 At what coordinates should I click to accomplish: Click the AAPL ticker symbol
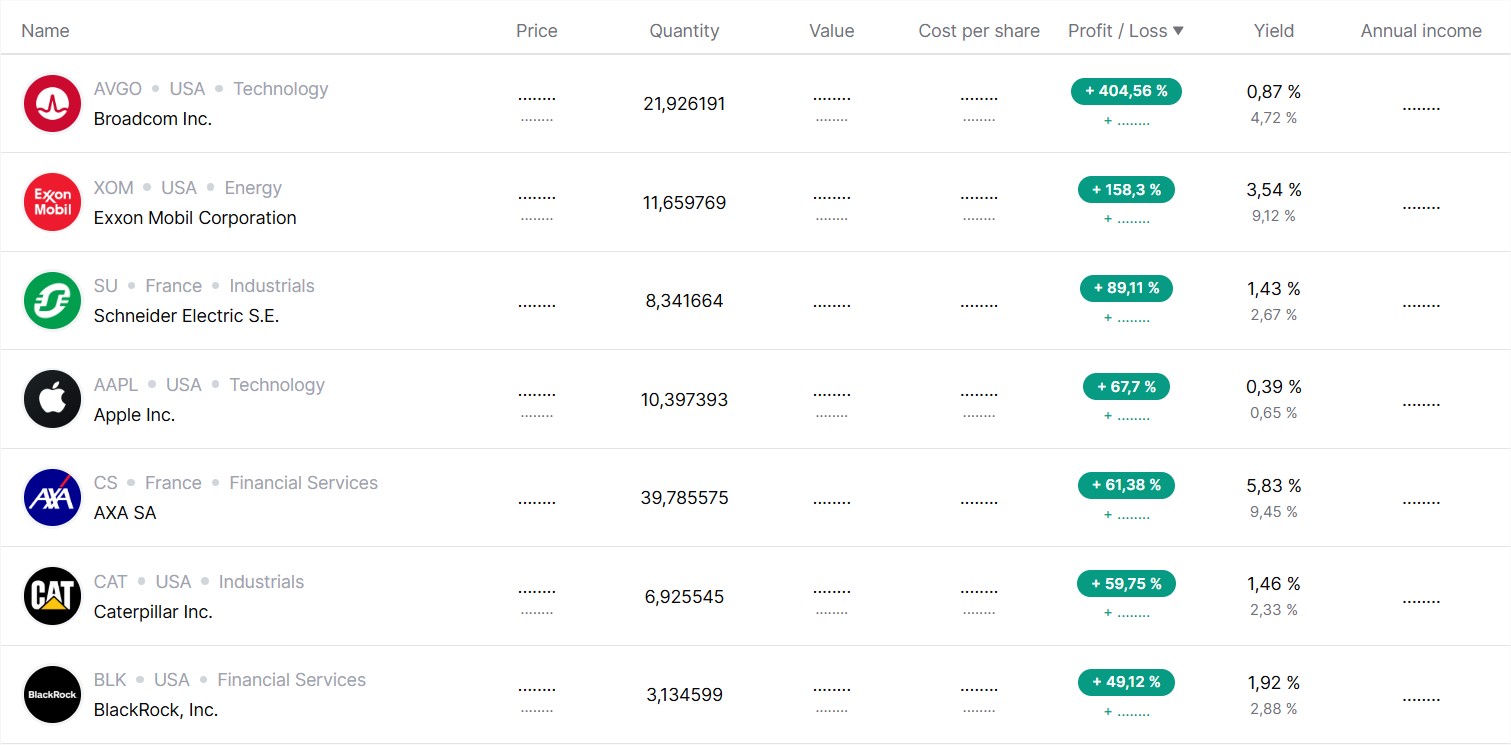[116, 385]
